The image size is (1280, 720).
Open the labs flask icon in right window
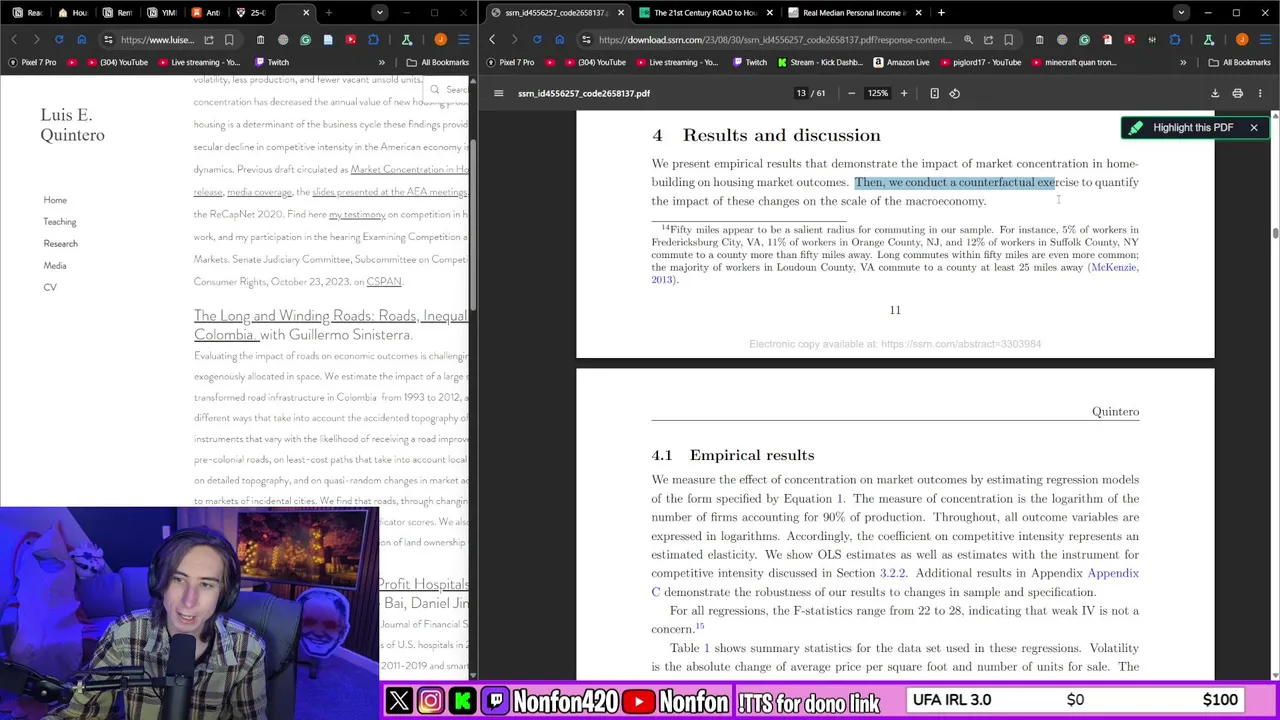coord(1209,40)
